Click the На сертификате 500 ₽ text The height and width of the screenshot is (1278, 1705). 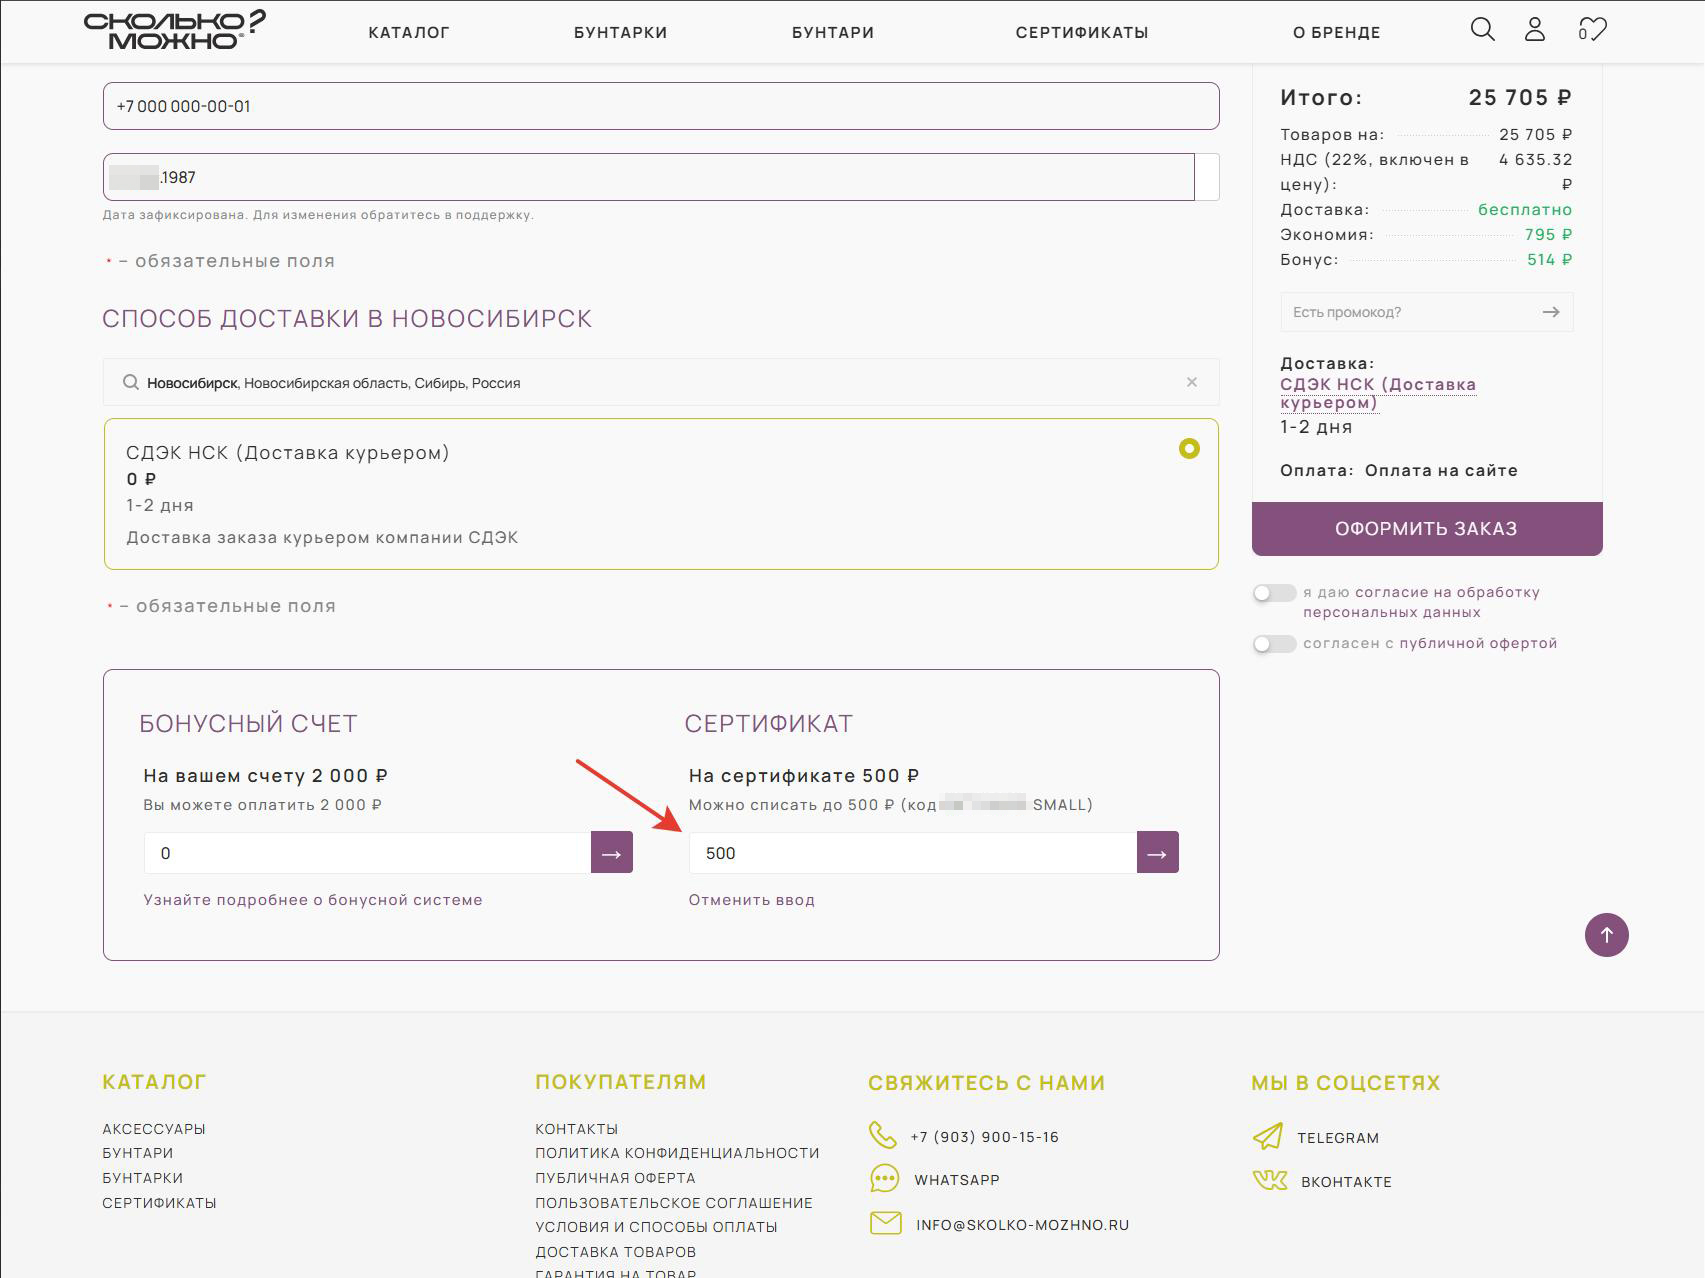804,776
